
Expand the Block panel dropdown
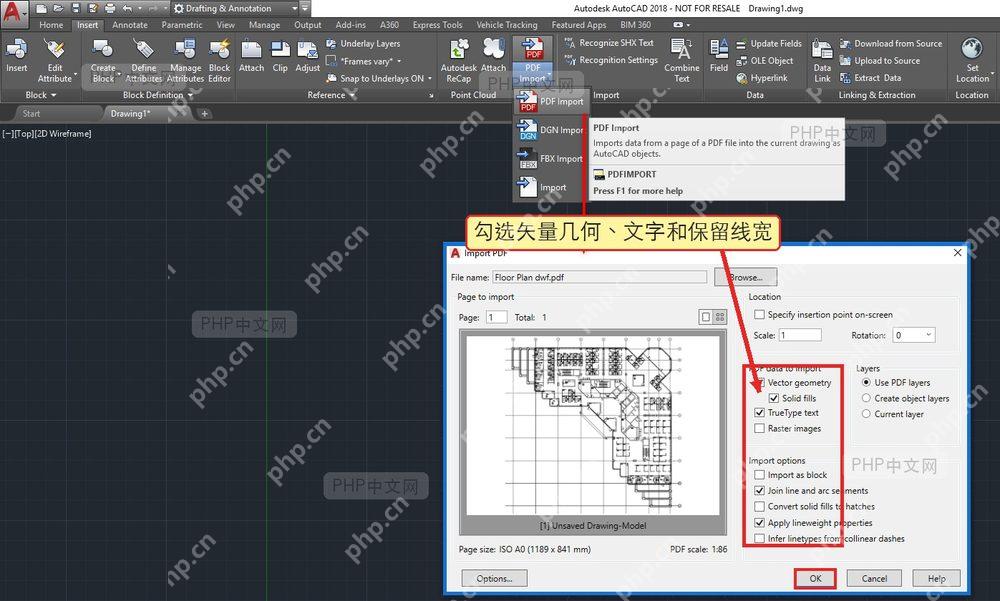click(x=41, y=95)
